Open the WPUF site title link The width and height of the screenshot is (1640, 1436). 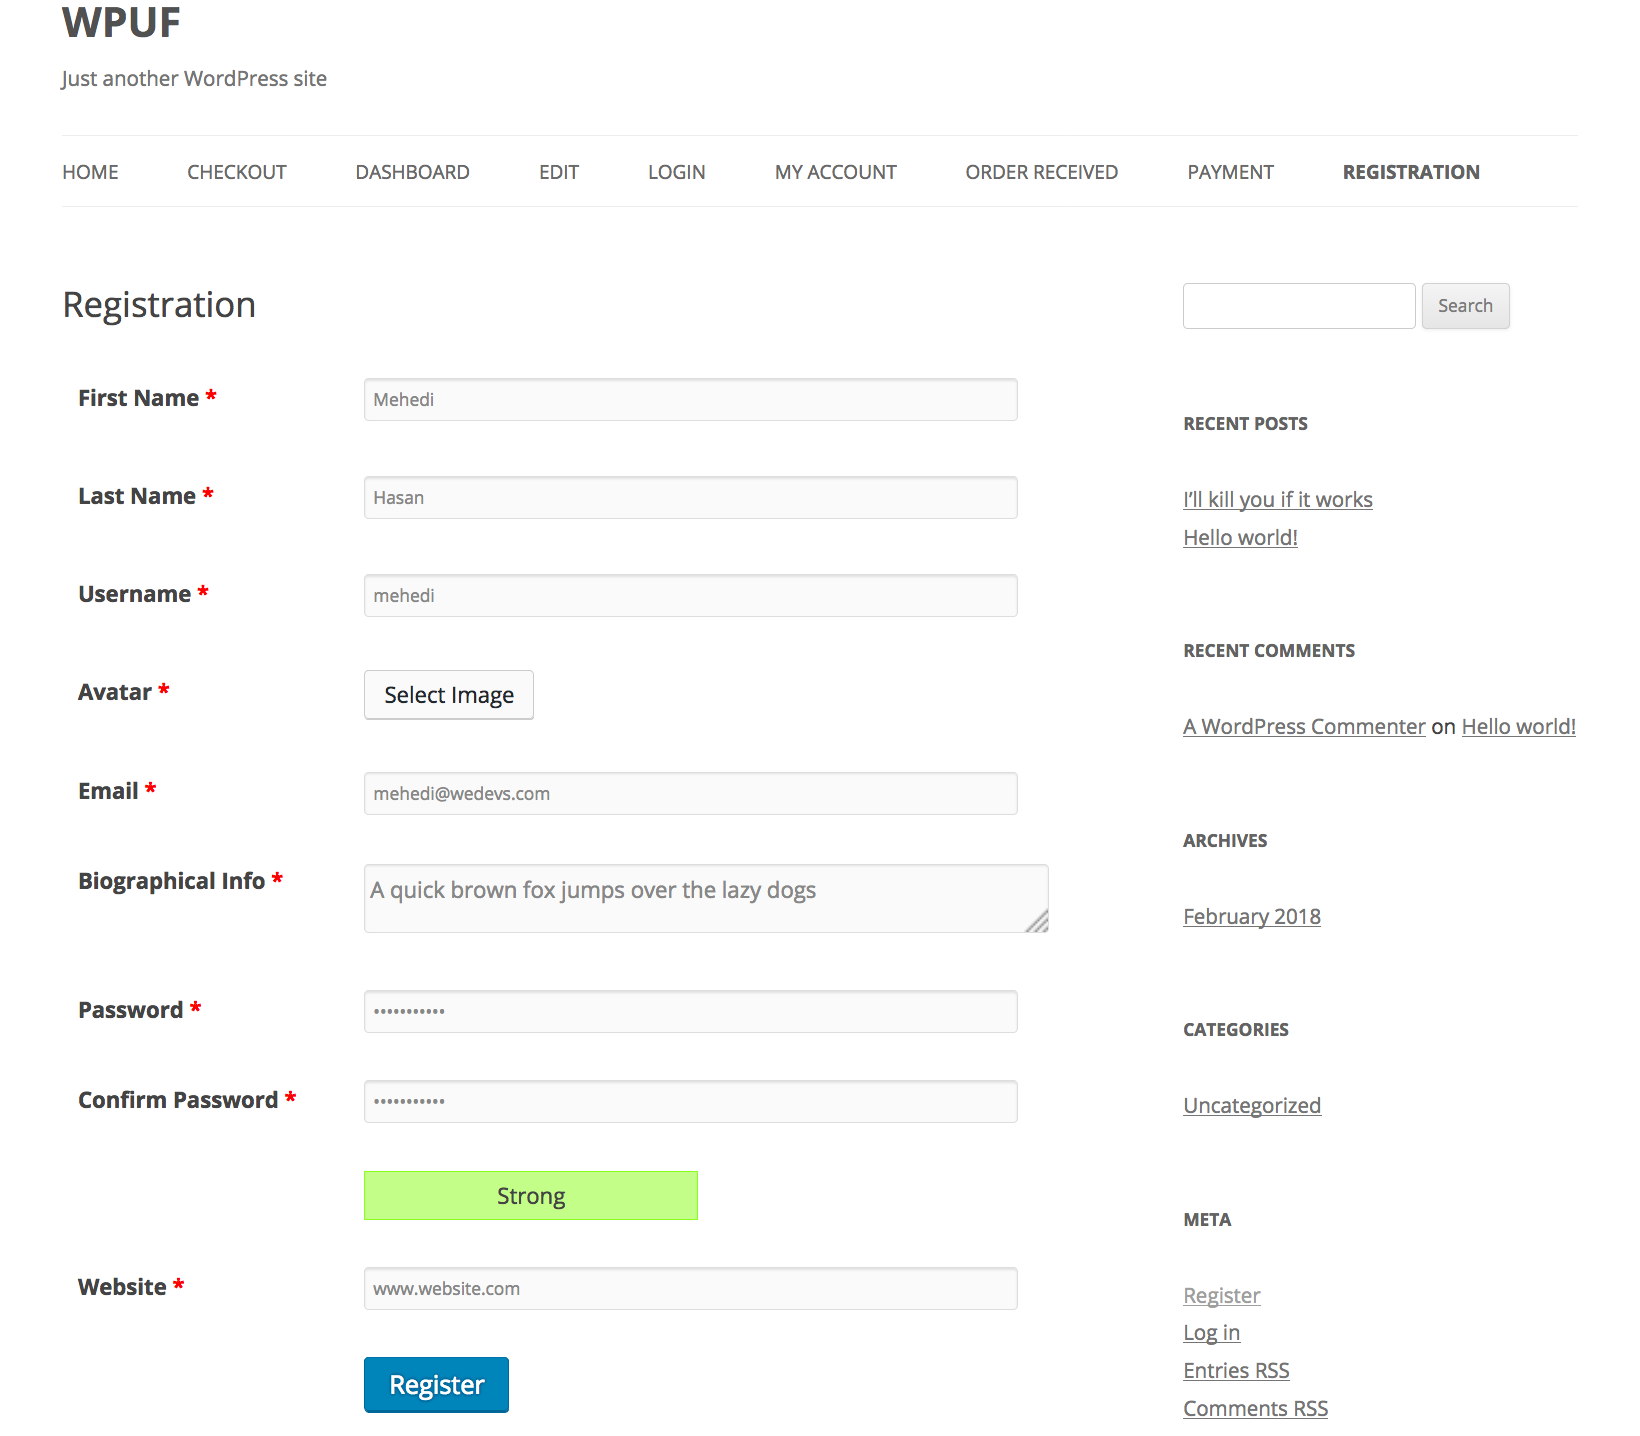(x=121, y=22)
